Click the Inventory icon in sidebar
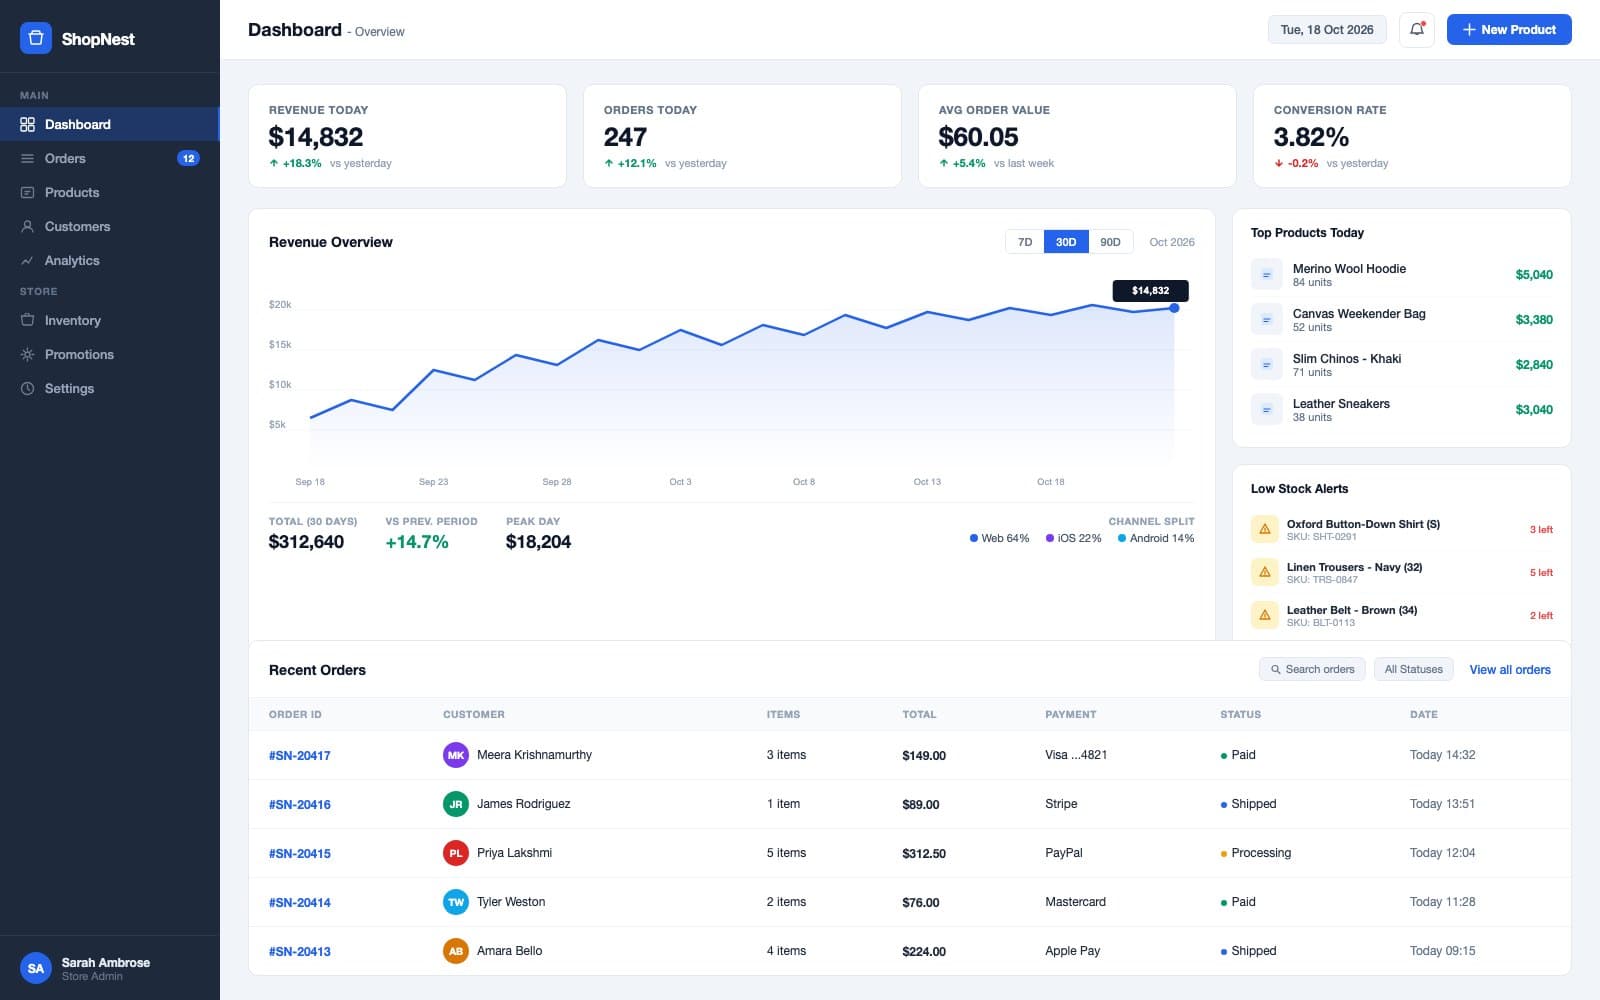 [28, 320]
